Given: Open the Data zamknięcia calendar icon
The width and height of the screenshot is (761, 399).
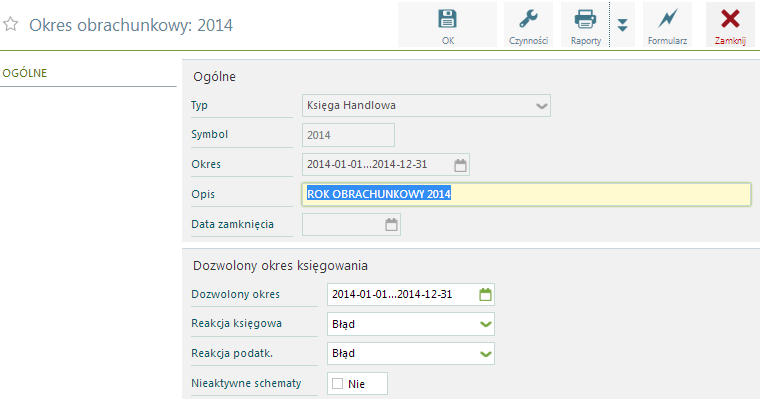Looking at the screenshot, I should tap(391, 225).
